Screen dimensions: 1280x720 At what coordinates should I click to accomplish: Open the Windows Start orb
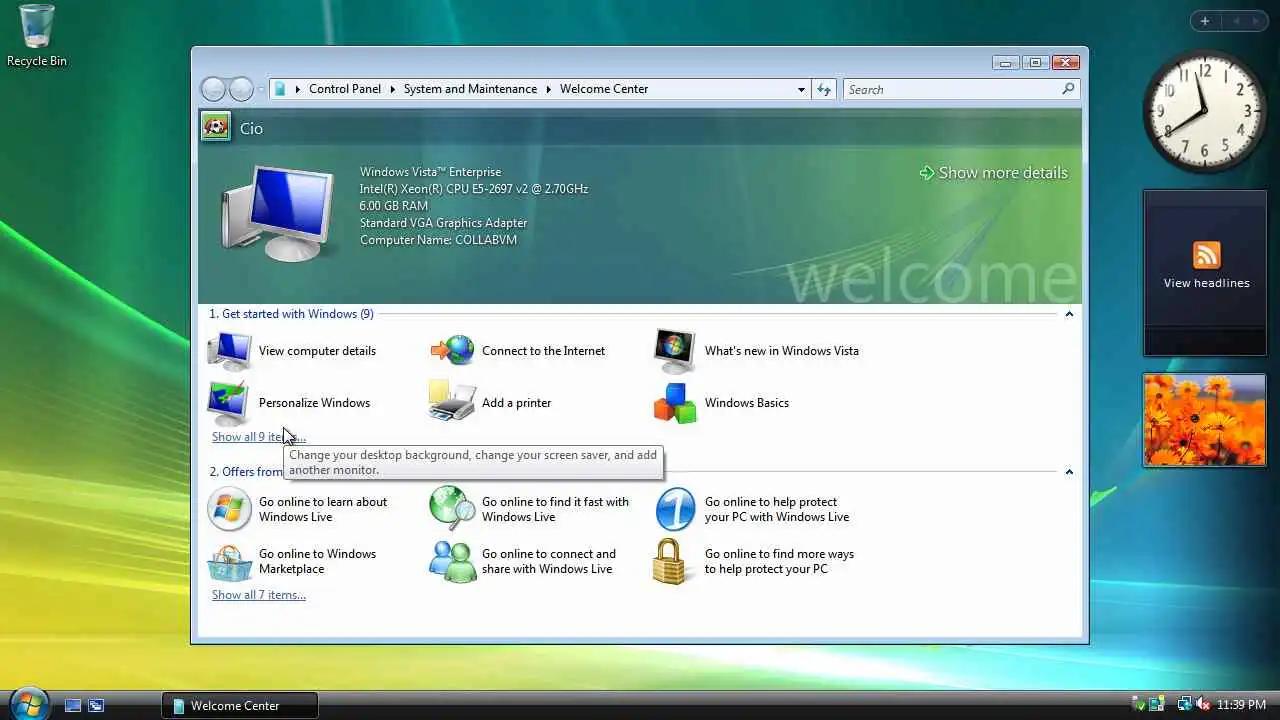[x=27, y=703]
